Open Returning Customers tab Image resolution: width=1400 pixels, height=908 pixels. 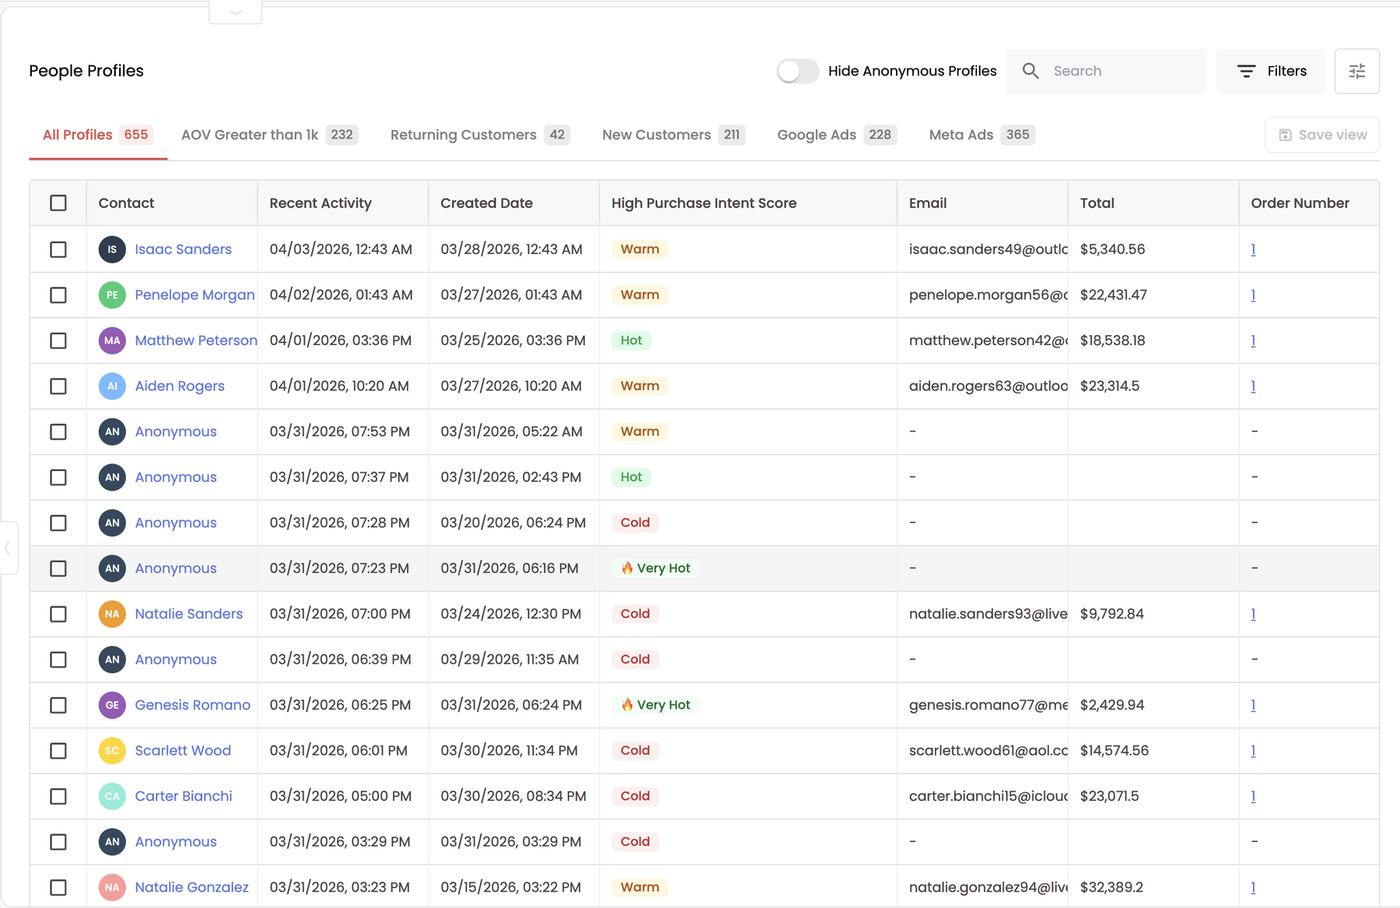[480, 135]
